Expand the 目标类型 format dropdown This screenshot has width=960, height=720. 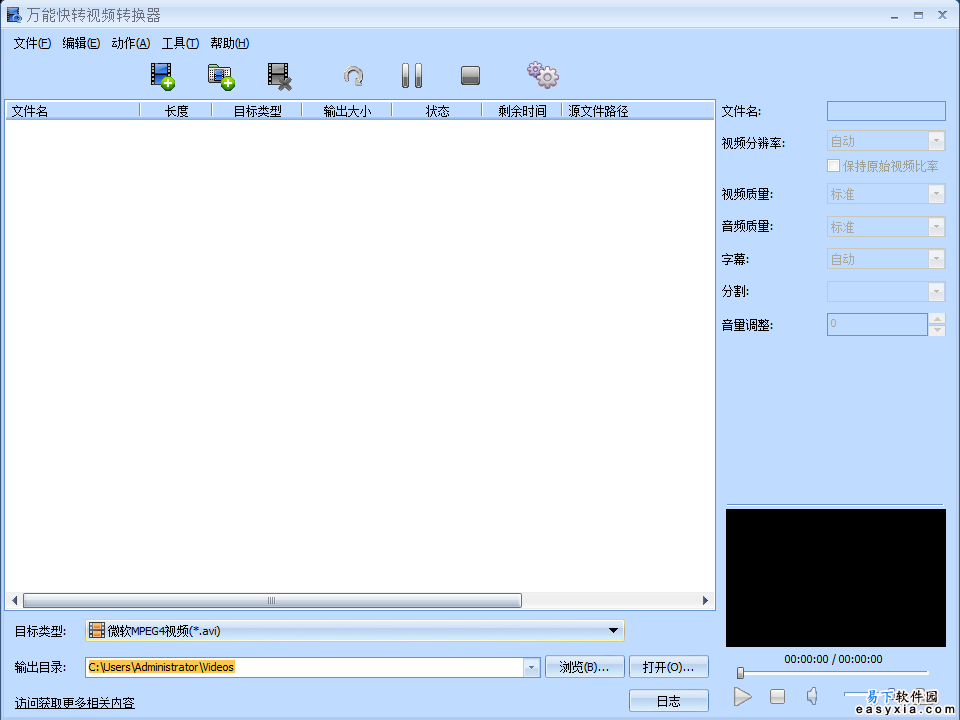pos(613,630)
